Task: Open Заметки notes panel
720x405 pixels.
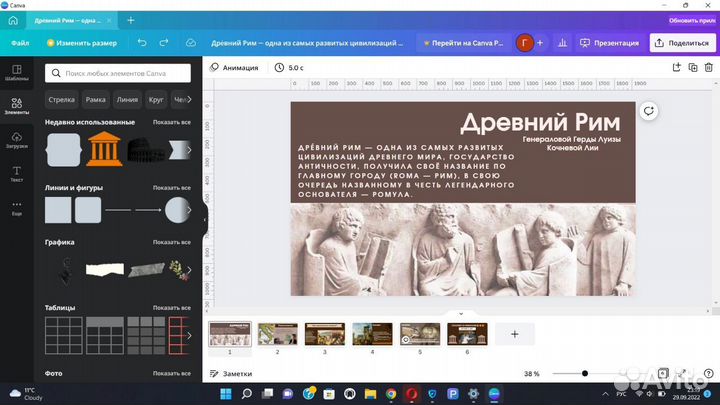Action: point(231,374)
